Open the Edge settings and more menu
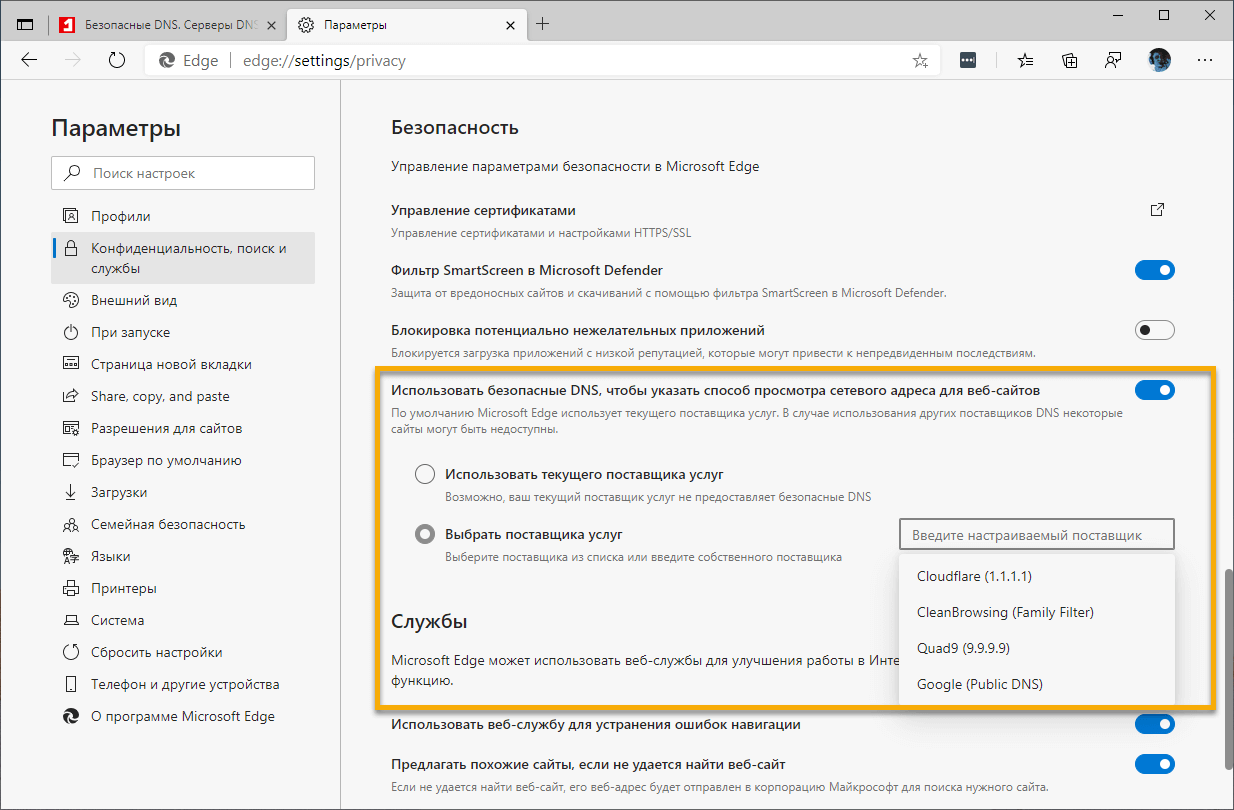 [x=1205, y=60]
